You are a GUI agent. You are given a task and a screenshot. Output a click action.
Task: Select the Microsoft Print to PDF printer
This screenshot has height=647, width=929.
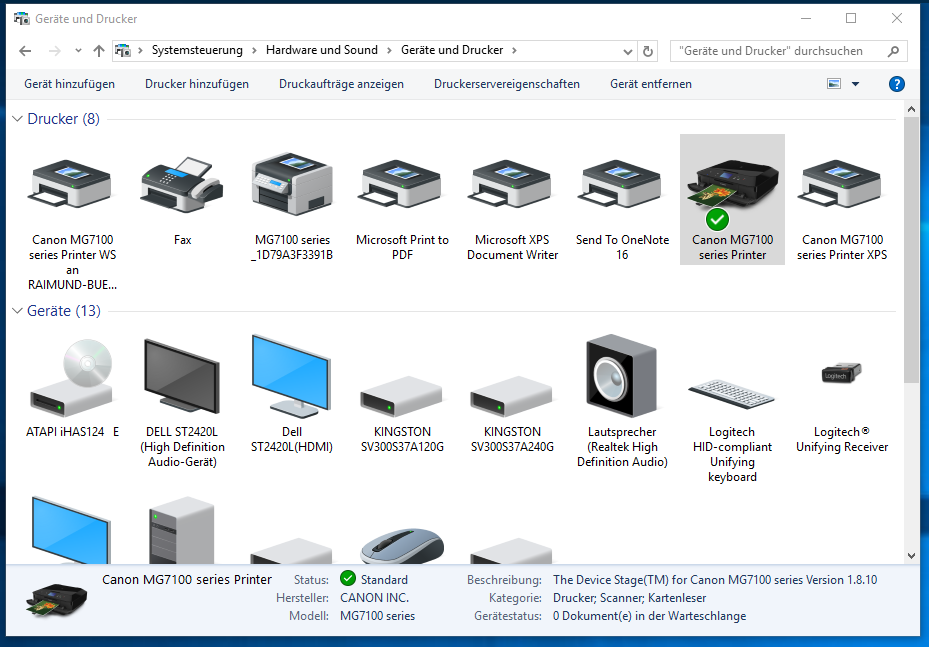pyautogui.click(x=402, y=185)
